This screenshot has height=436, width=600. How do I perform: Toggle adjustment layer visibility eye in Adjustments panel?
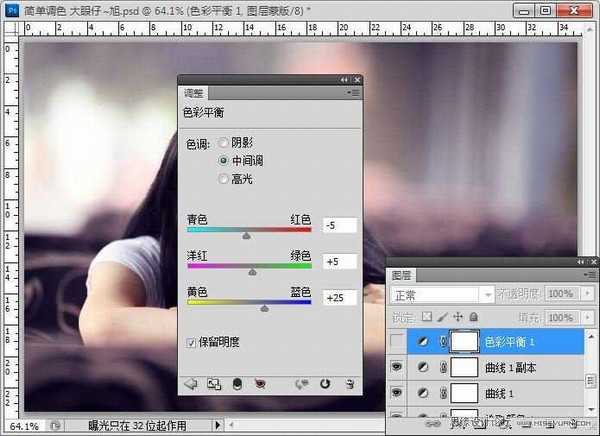(x=260, y=382)
